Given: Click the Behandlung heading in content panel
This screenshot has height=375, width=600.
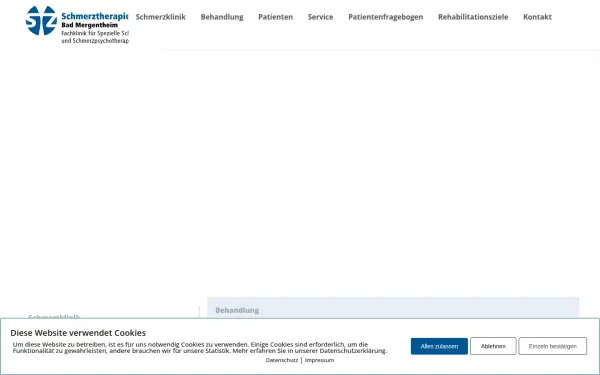Looking at the screenshot, I should [237, 310].
